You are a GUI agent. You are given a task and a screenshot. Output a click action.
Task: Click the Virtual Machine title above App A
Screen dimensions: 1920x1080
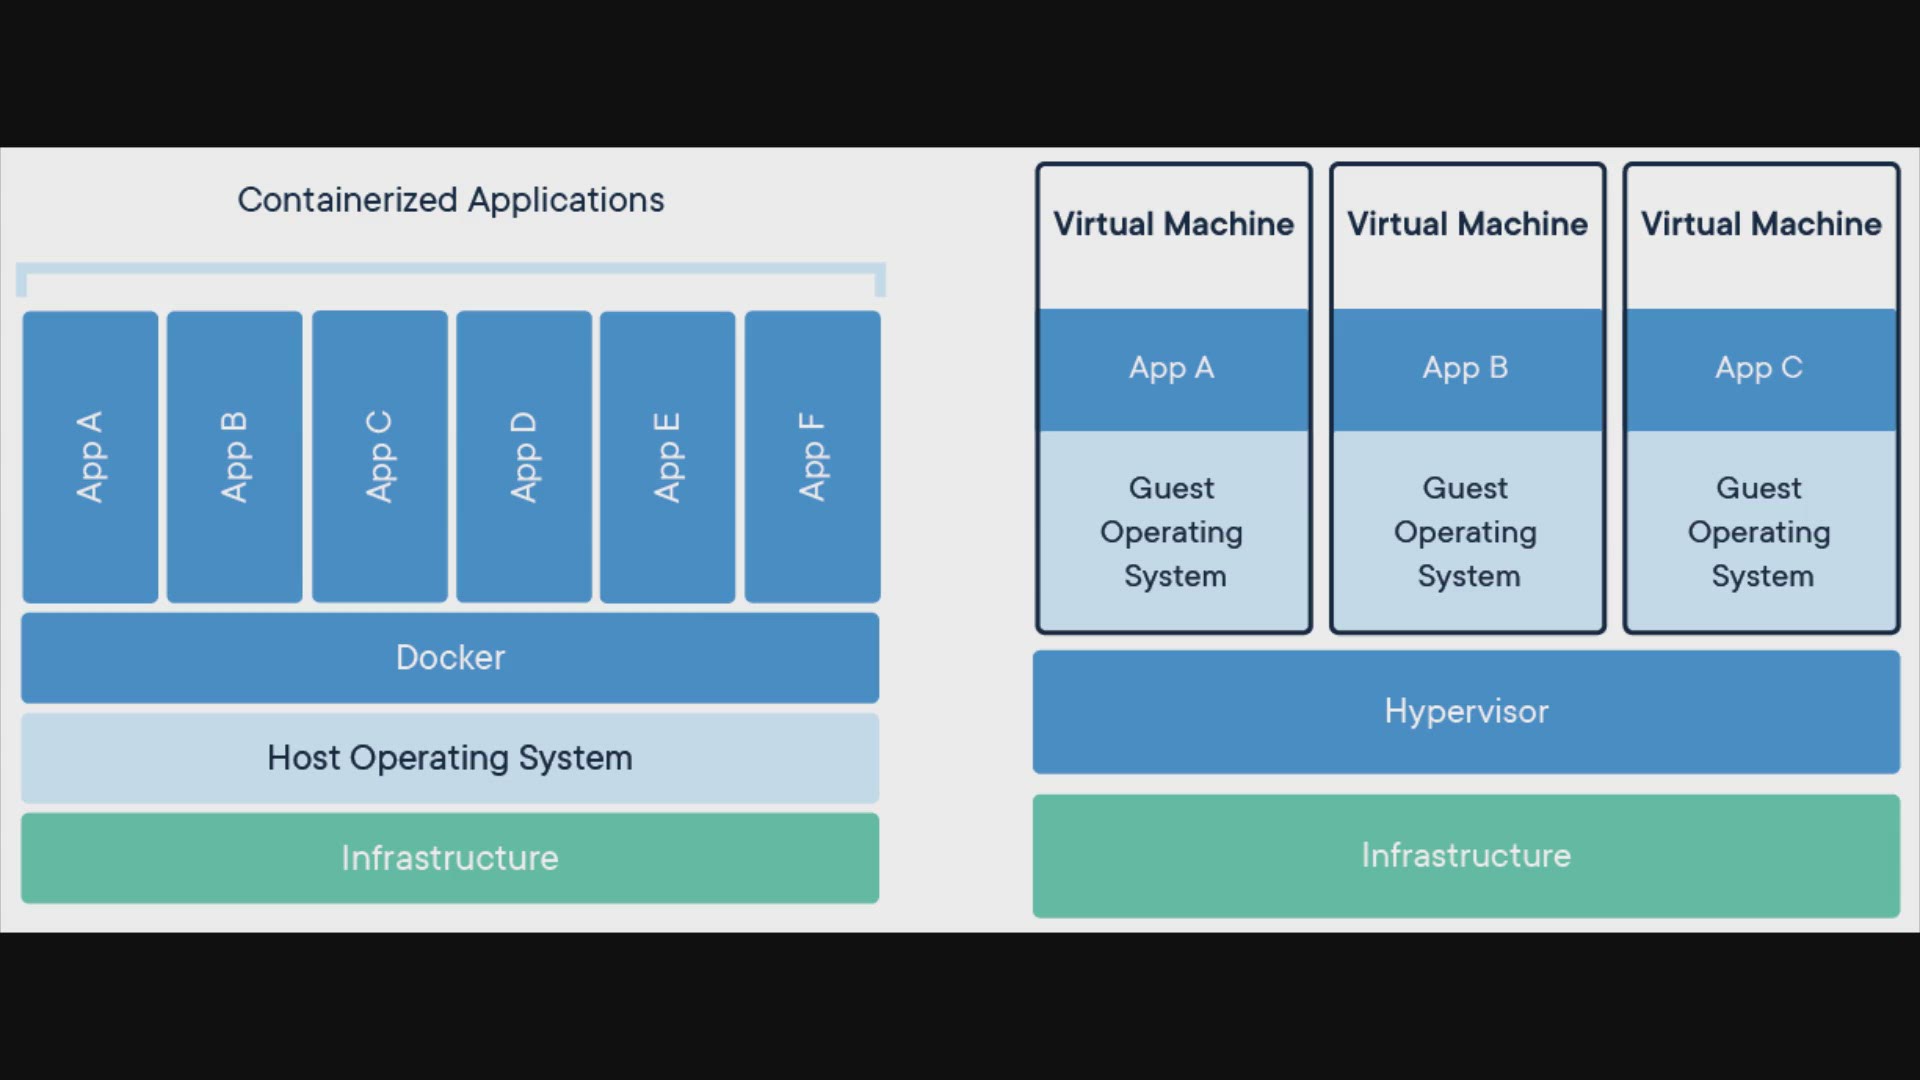[x=1173, y=224]
